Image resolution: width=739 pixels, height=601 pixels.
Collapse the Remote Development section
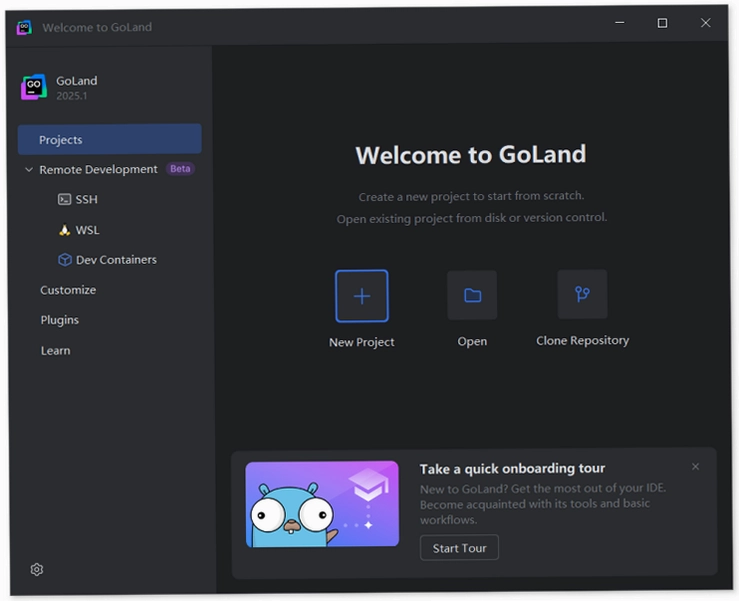[29, 170]
